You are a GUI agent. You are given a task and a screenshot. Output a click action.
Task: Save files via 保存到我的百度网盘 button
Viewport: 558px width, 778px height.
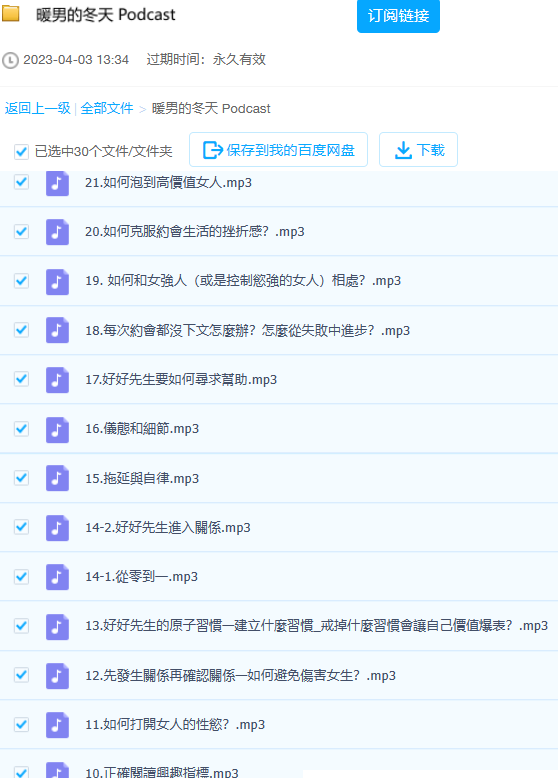278,150
